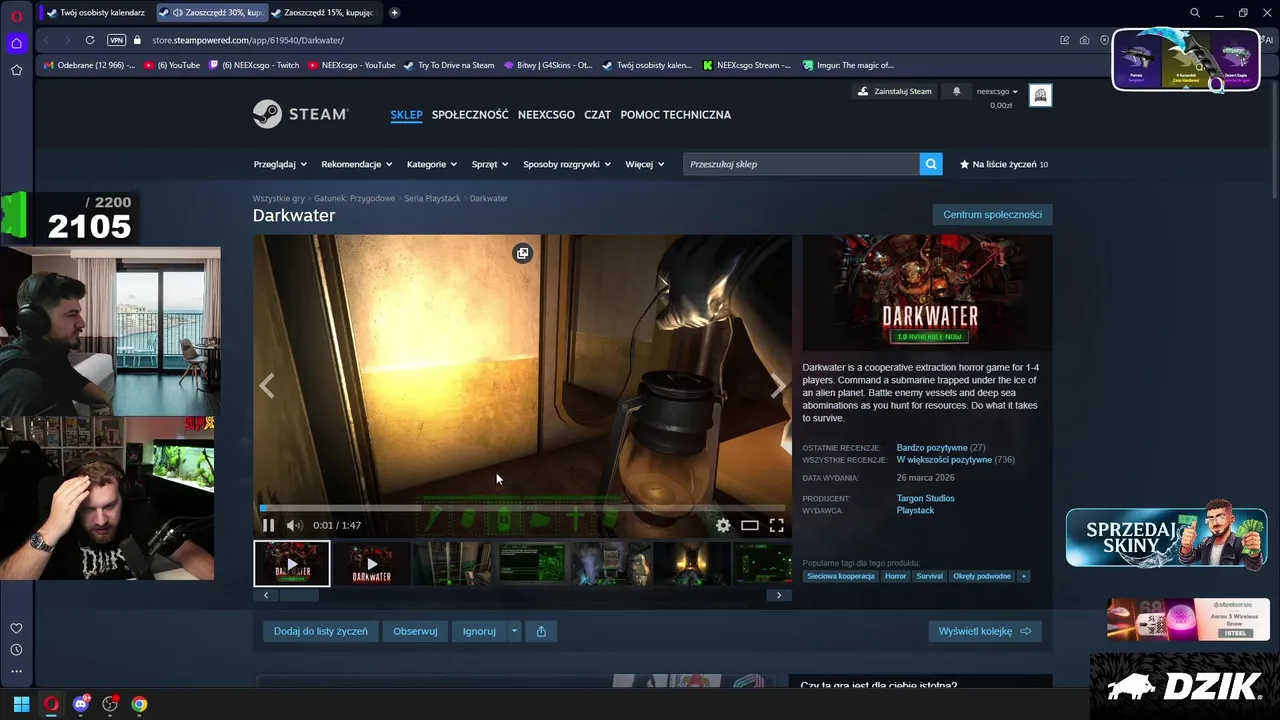1280x720 pixels.
Task: Open share icon button next to Ignoruj
Action: (541, 631)
